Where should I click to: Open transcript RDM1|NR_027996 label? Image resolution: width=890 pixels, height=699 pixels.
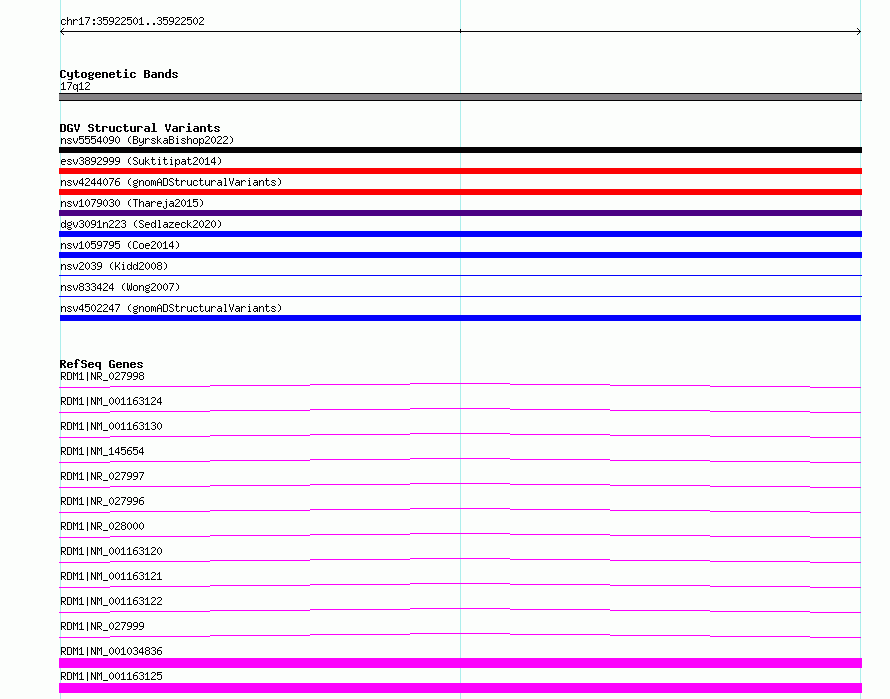[x=102, y=501]
